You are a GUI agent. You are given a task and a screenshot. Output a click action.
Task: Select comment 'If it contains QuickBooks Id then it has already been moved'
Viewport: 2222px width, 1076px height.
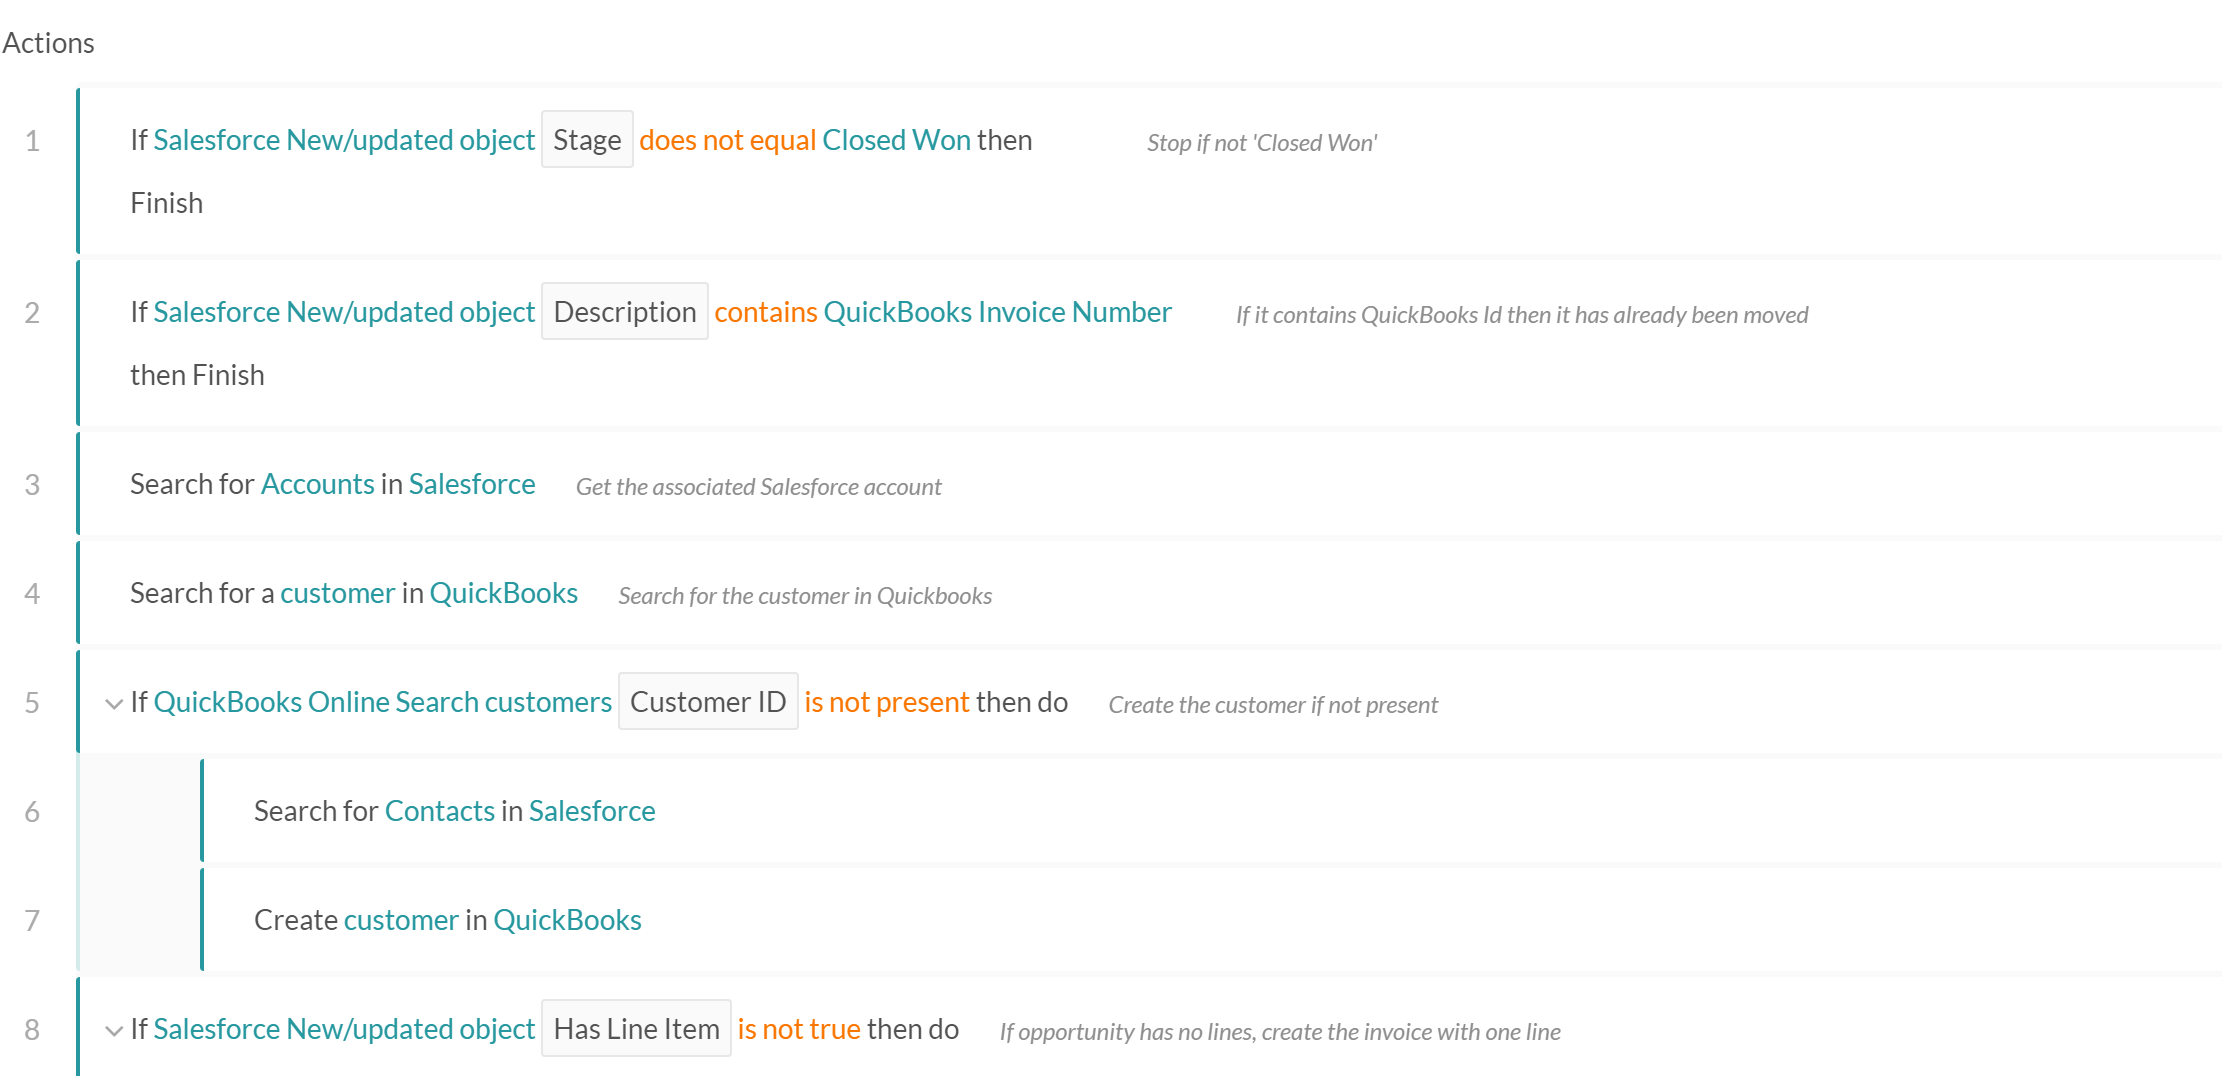[x=1522, y=315]
